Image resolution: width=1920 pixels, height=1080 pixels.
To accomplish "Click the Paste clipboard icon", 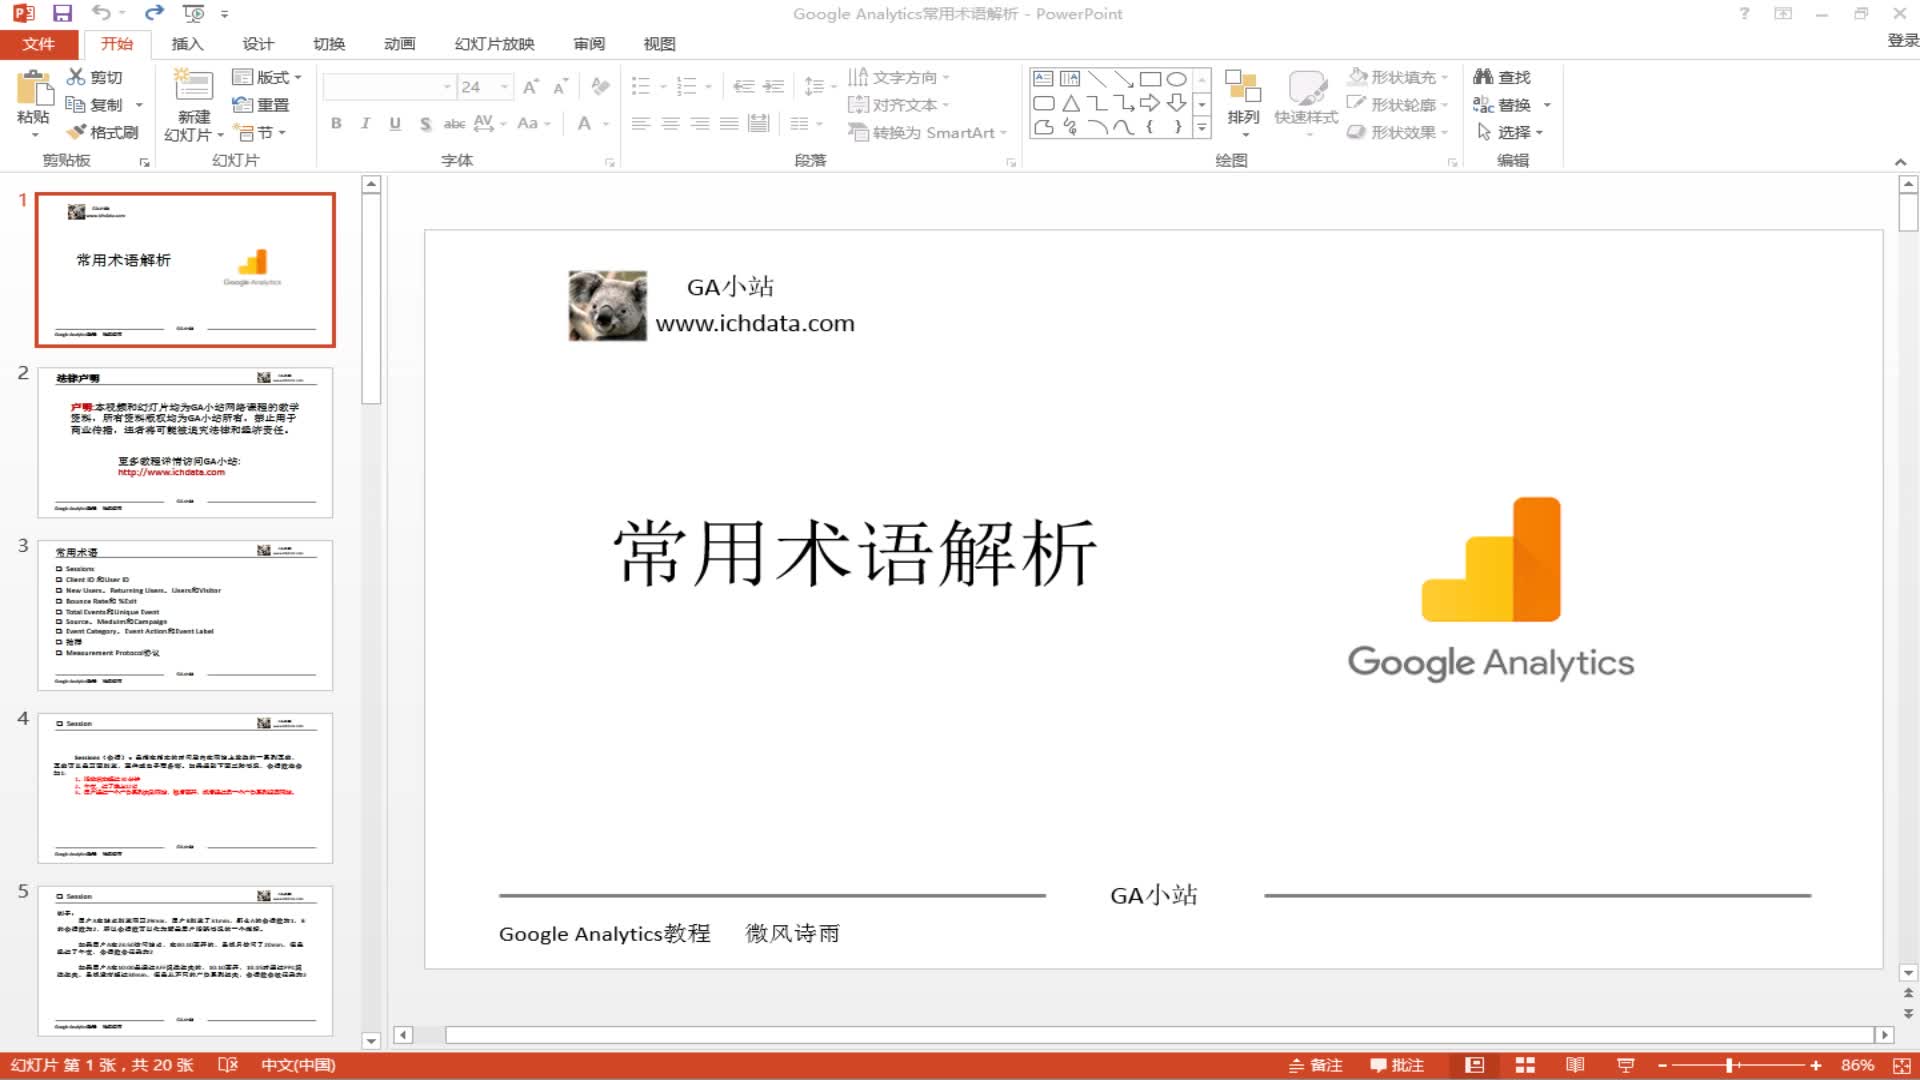I will (34, 90).
